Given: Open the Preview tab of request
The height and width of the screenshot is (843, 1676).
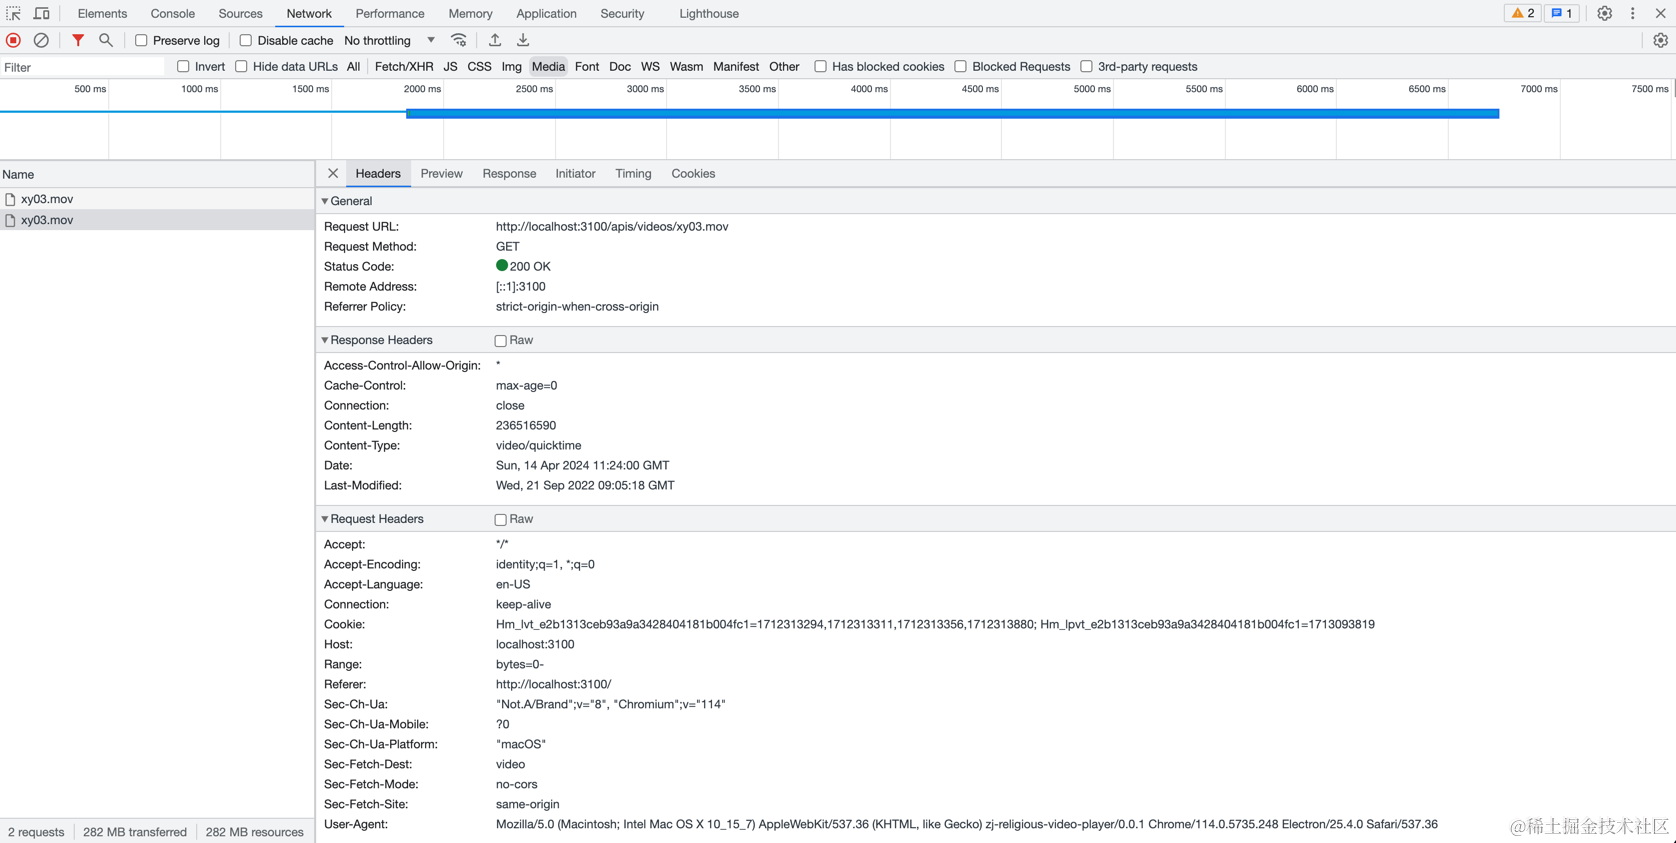Looking at the screenshot, I should click(x=441, y=173).
